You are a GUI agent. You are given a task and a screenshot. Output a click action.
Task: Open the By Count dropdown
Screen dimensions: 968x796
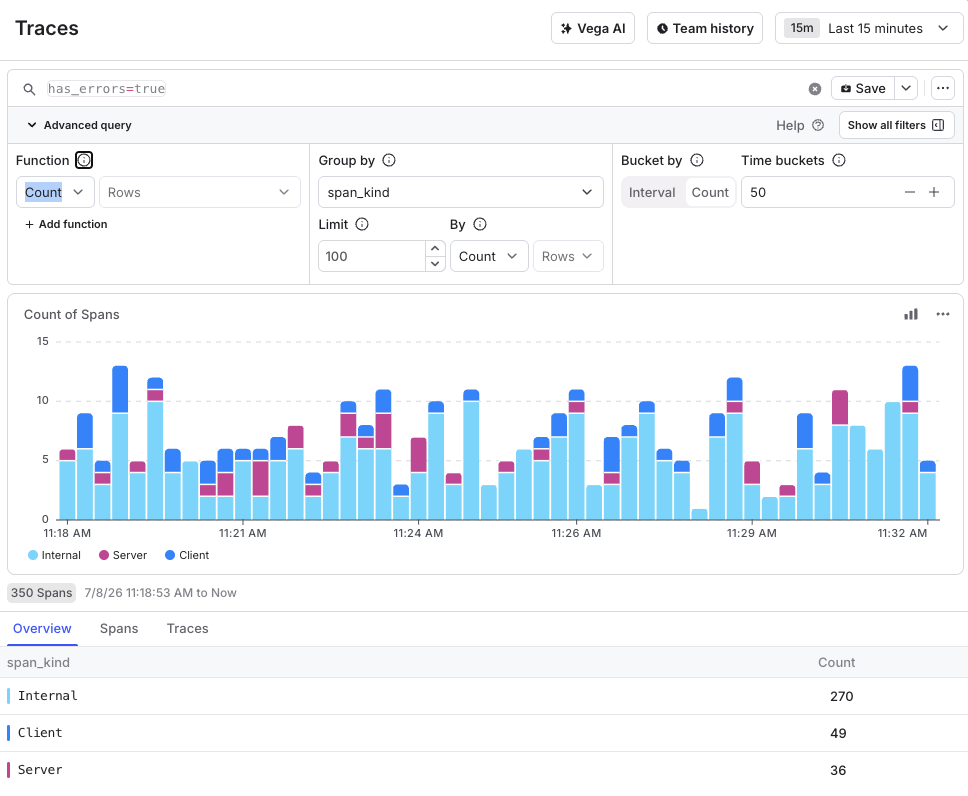coord(489,256)
